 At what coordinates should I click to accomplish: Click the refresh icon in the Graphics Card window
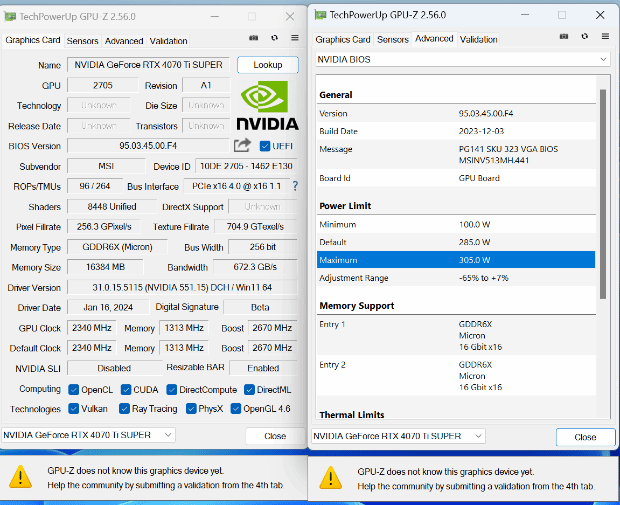coord(273,38)
